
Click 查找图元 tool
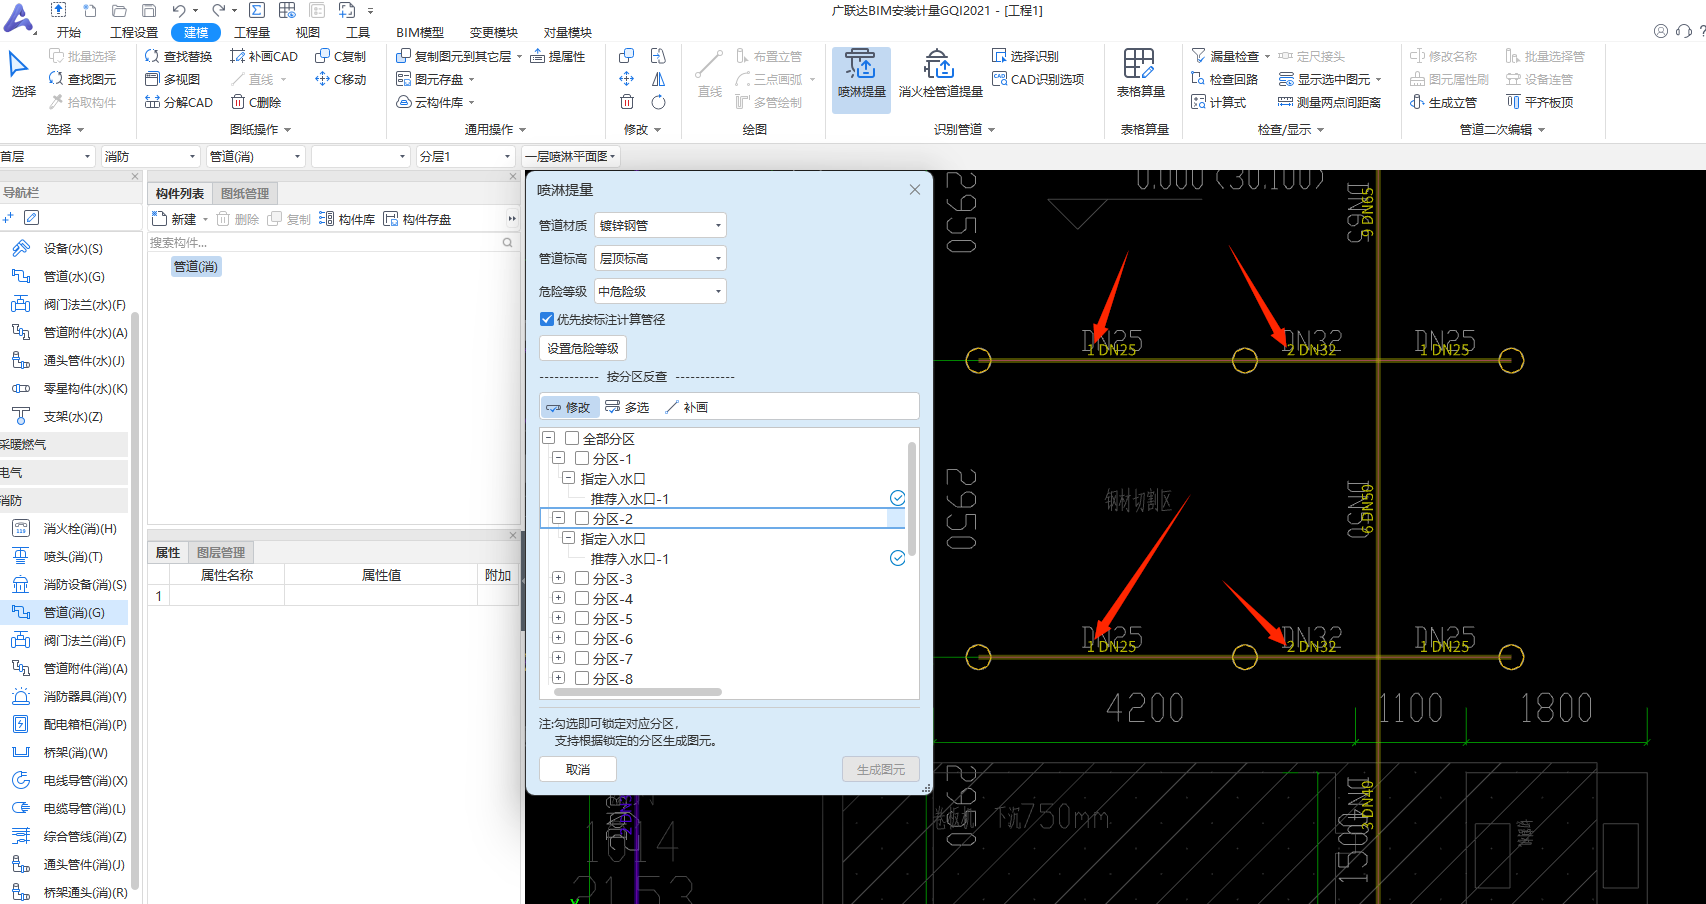click(x=82, y=79)
